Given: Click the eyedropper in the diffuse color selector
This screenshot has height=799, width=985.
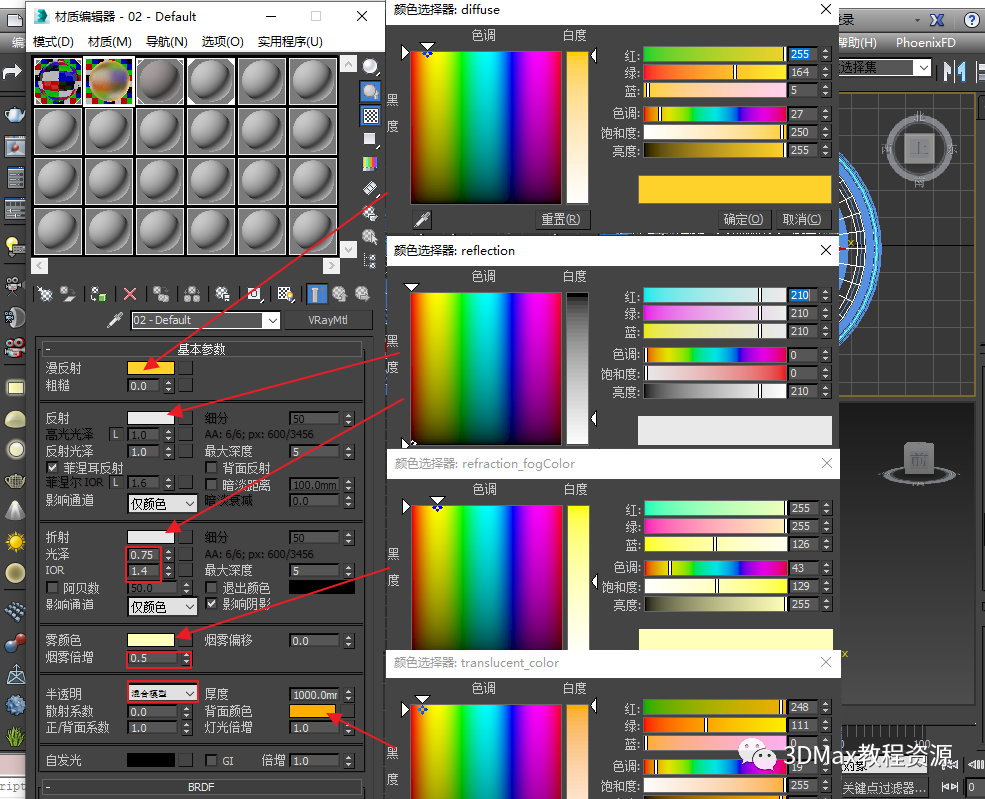Looking at the screenshot, I should (x=422, y=219).
